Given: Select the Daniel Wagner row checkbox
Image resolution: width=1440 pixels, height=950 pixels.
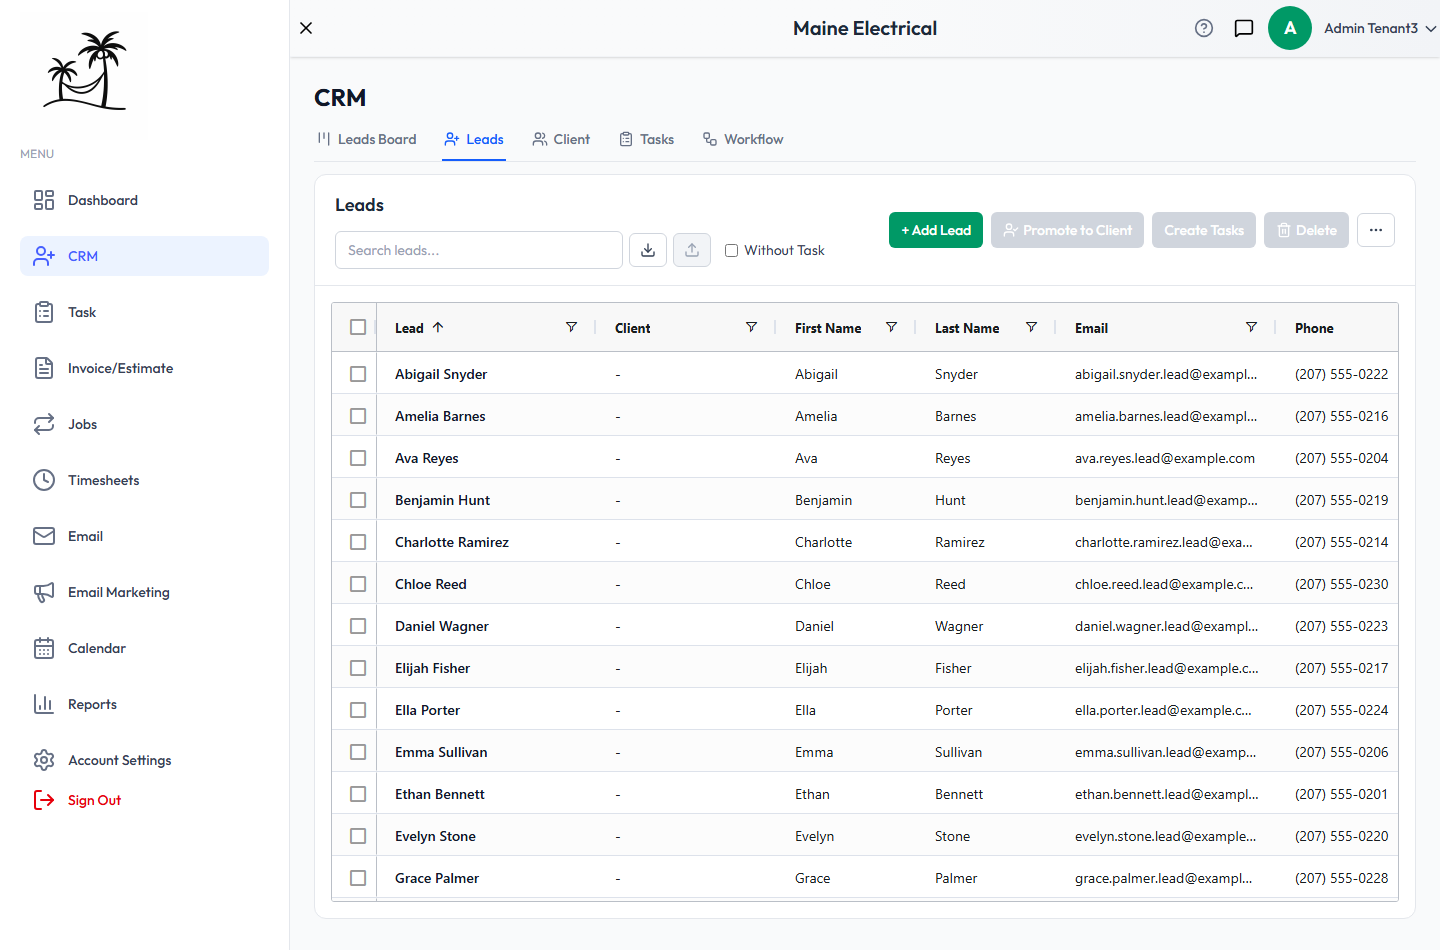Looking at the screenshot, I should (x=358, y=626).
